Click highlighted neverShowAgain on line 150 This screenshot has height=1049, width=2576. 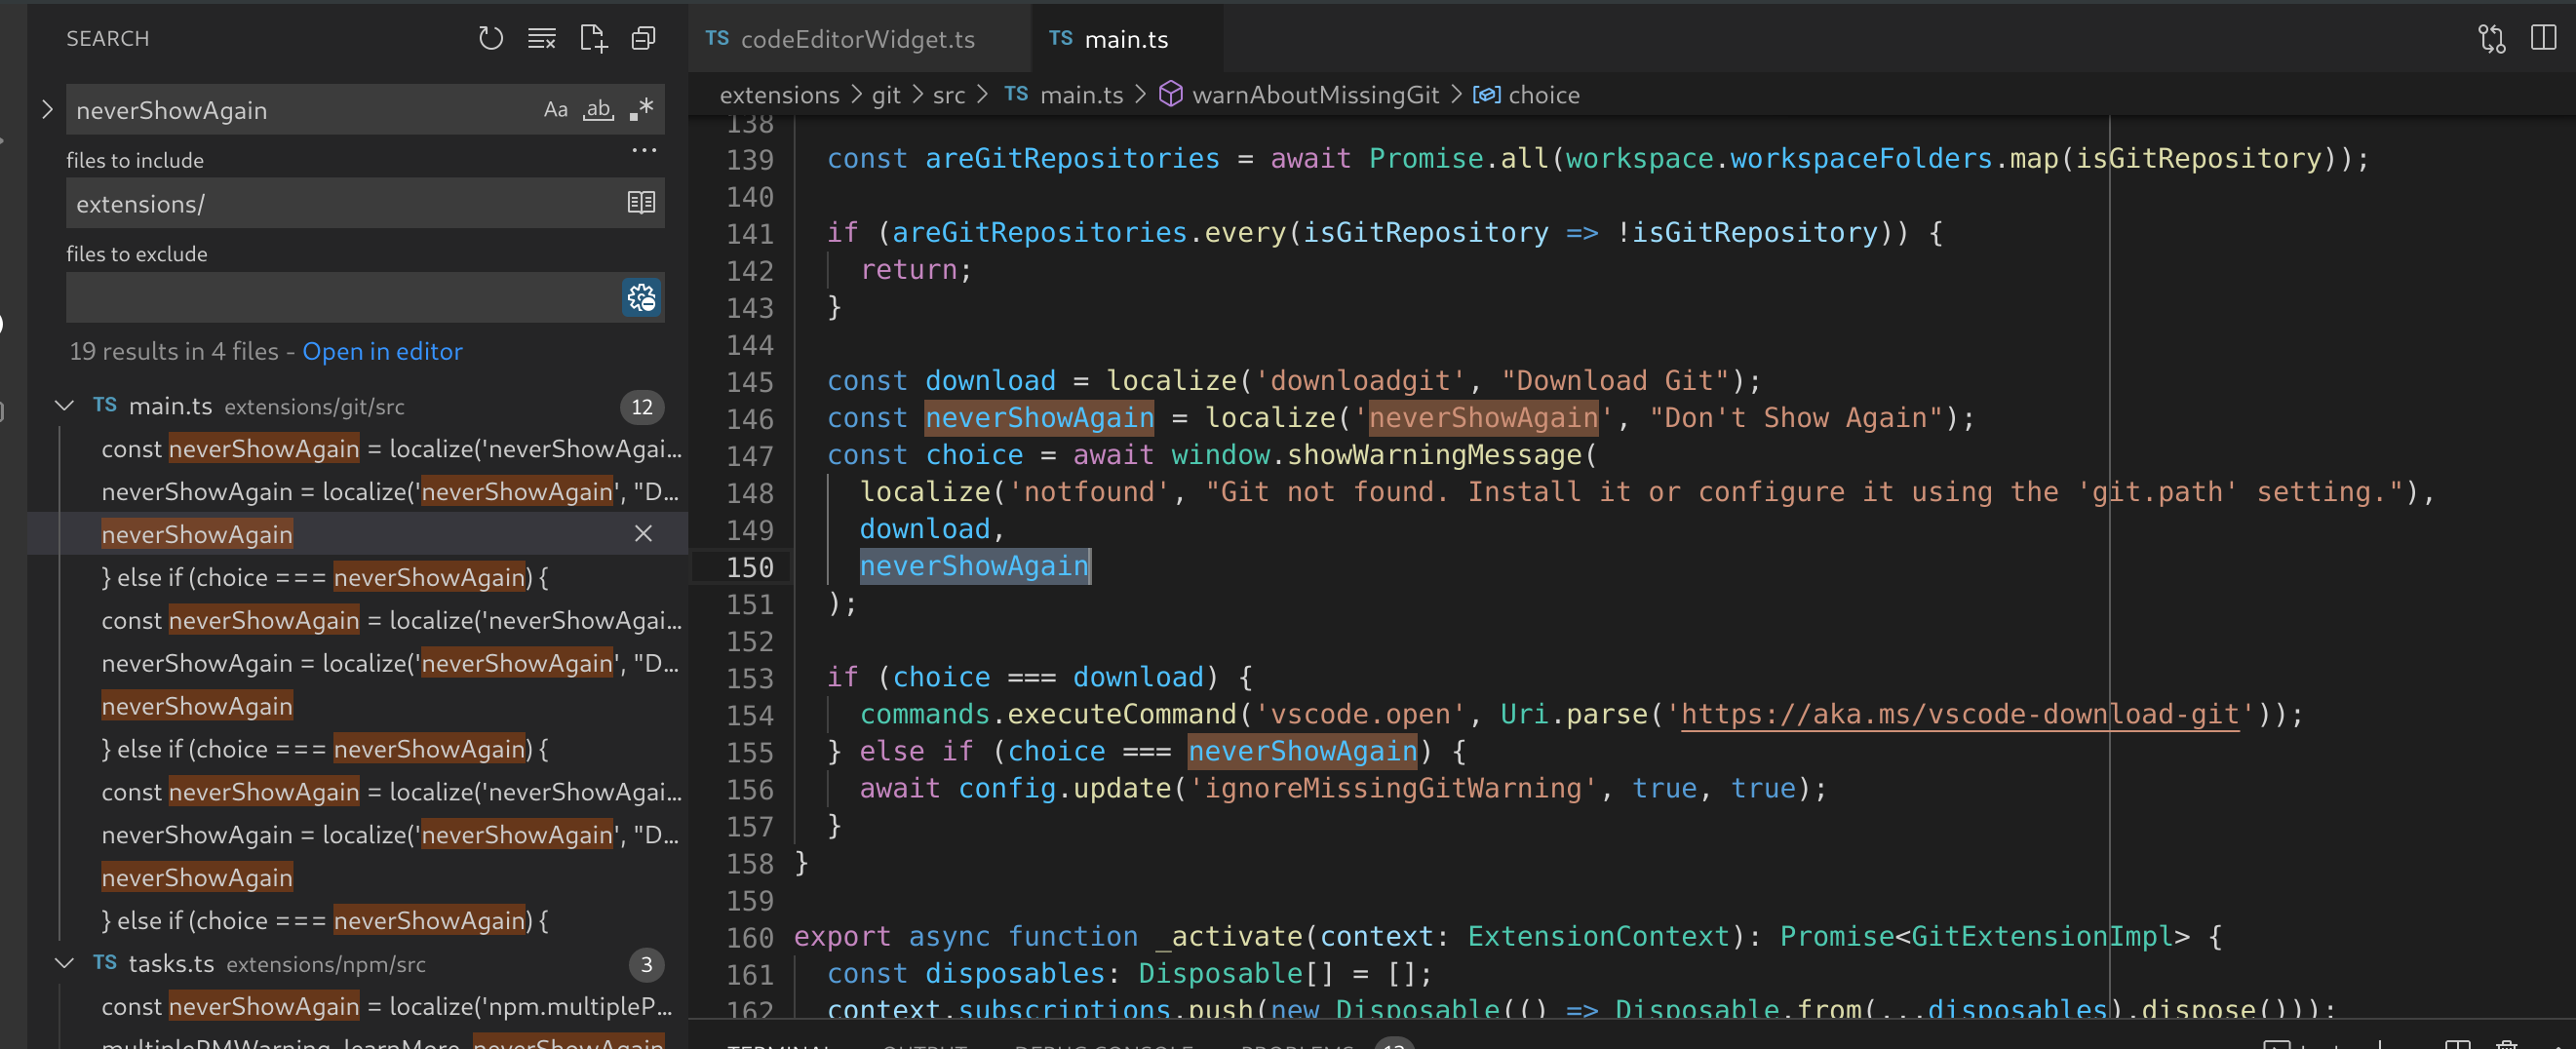click(974, 566)
